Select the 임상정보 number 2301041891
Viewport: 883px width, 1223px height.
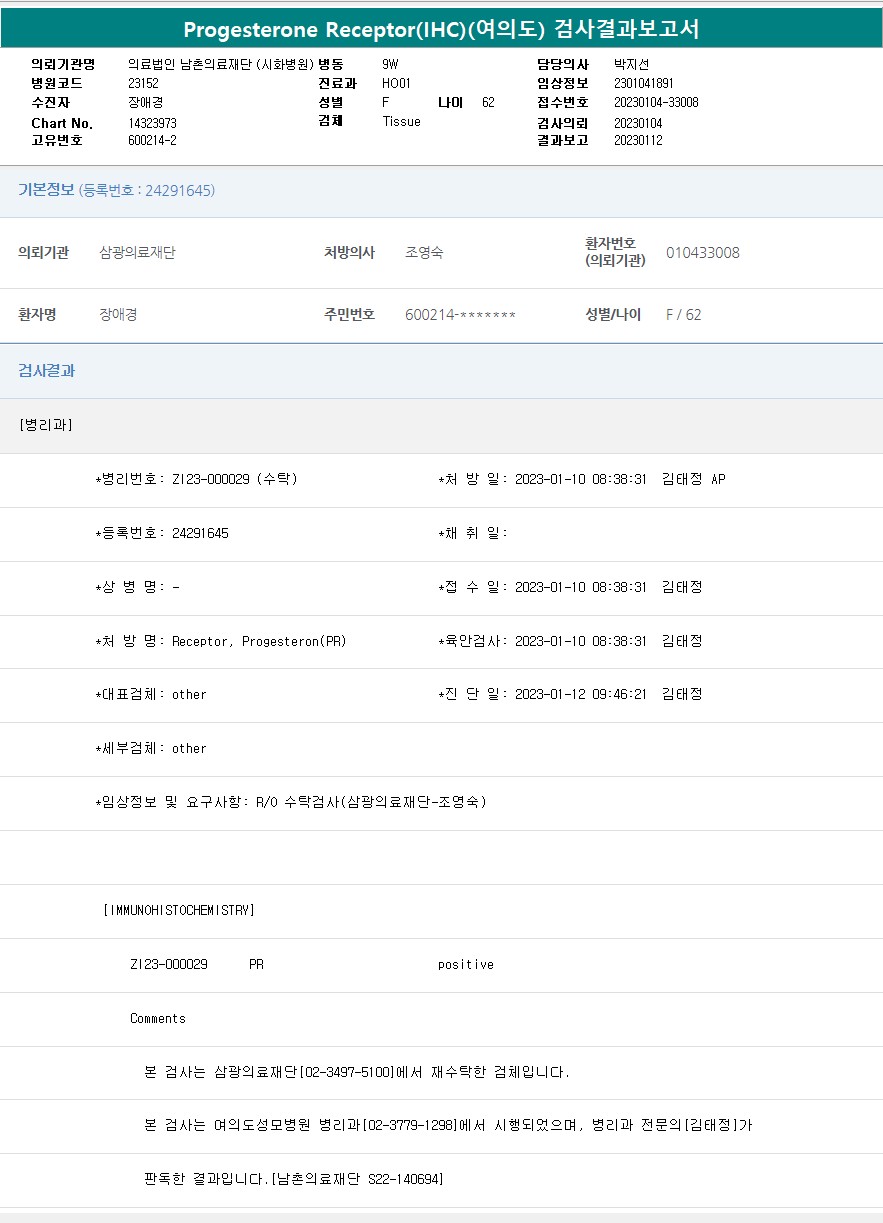point(643,84)
